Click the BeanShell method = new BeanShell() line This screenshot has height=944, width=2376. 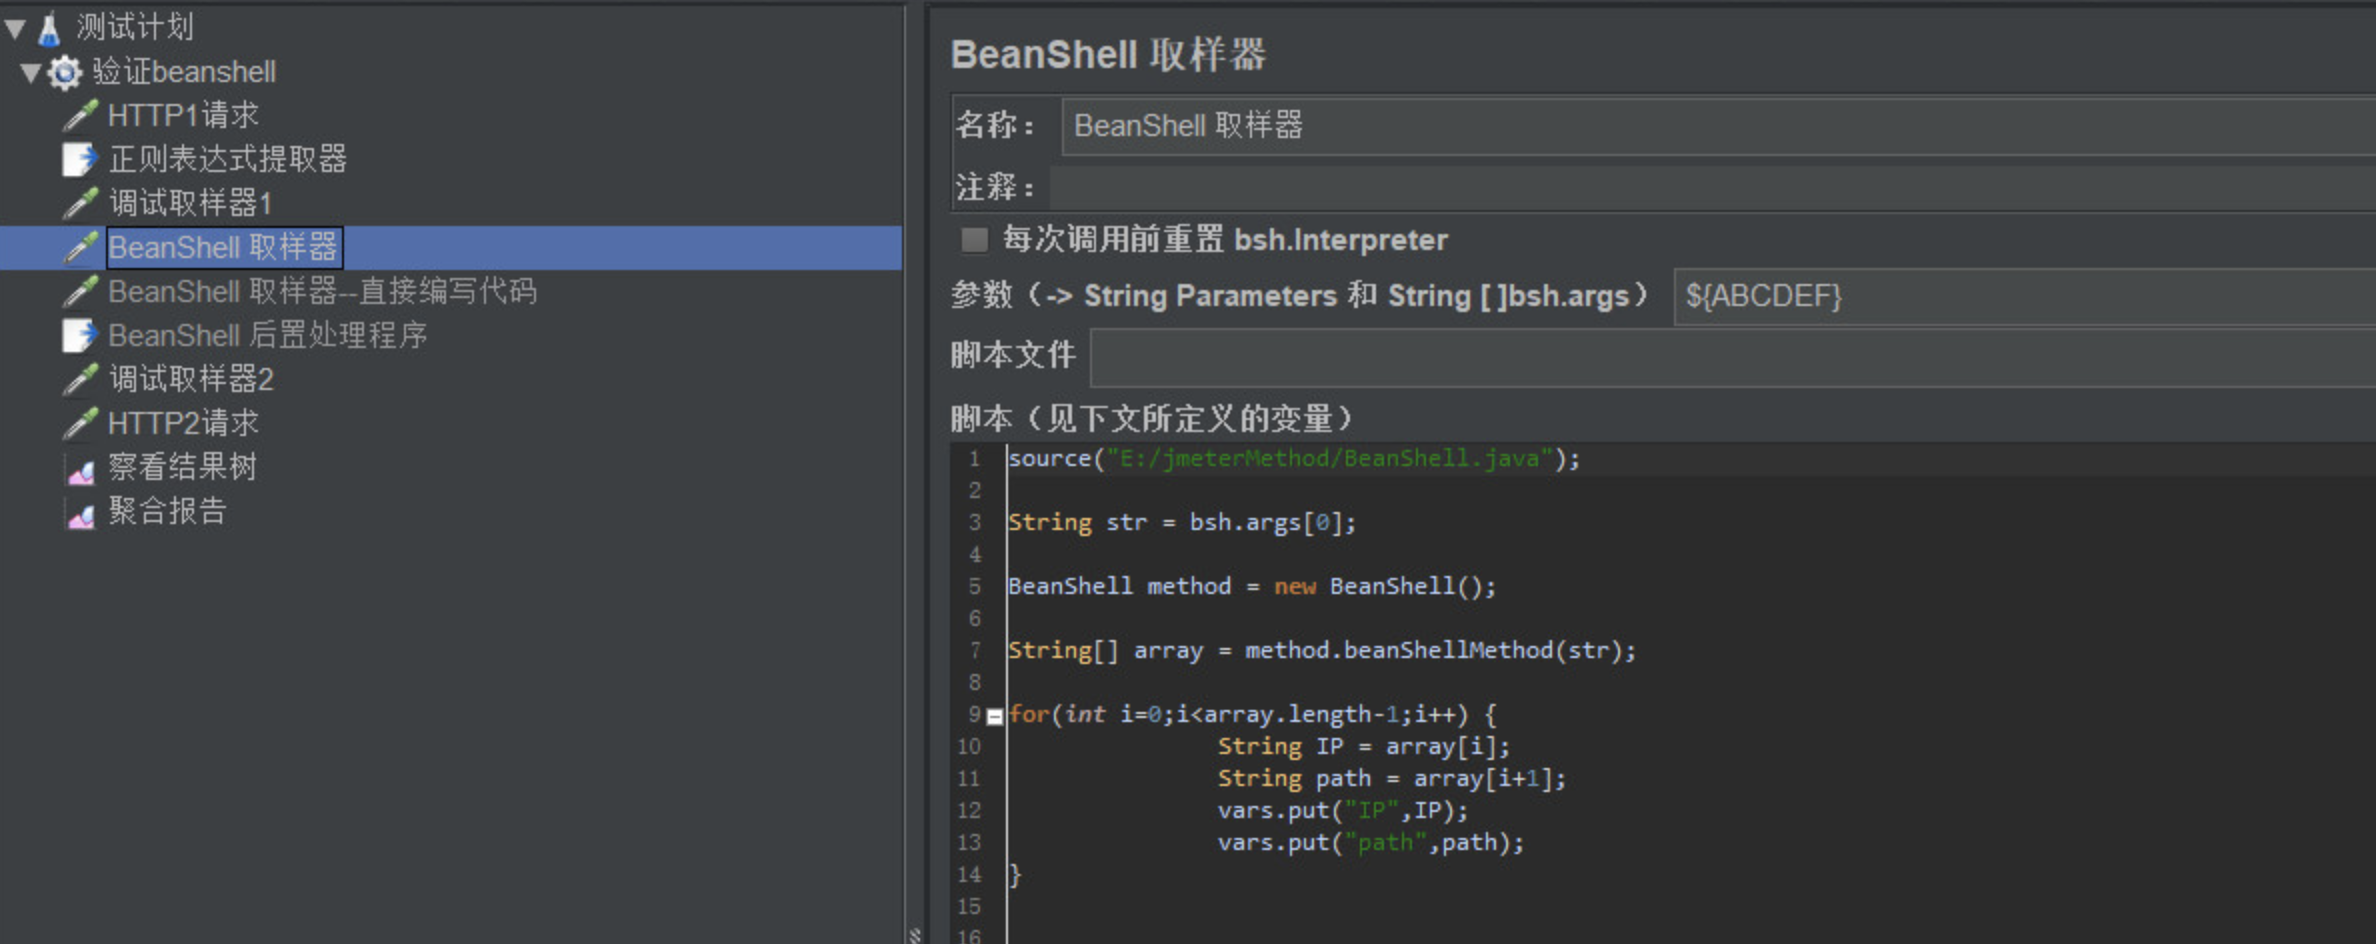pyautogui.click(x=1252, y=587)
